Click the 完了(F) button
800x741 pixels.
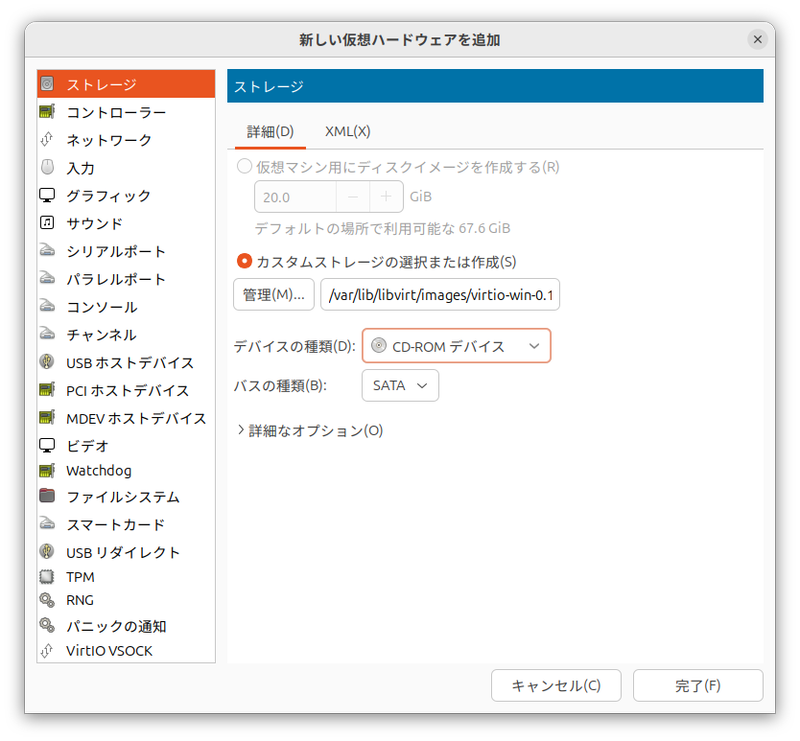(698, 685)
